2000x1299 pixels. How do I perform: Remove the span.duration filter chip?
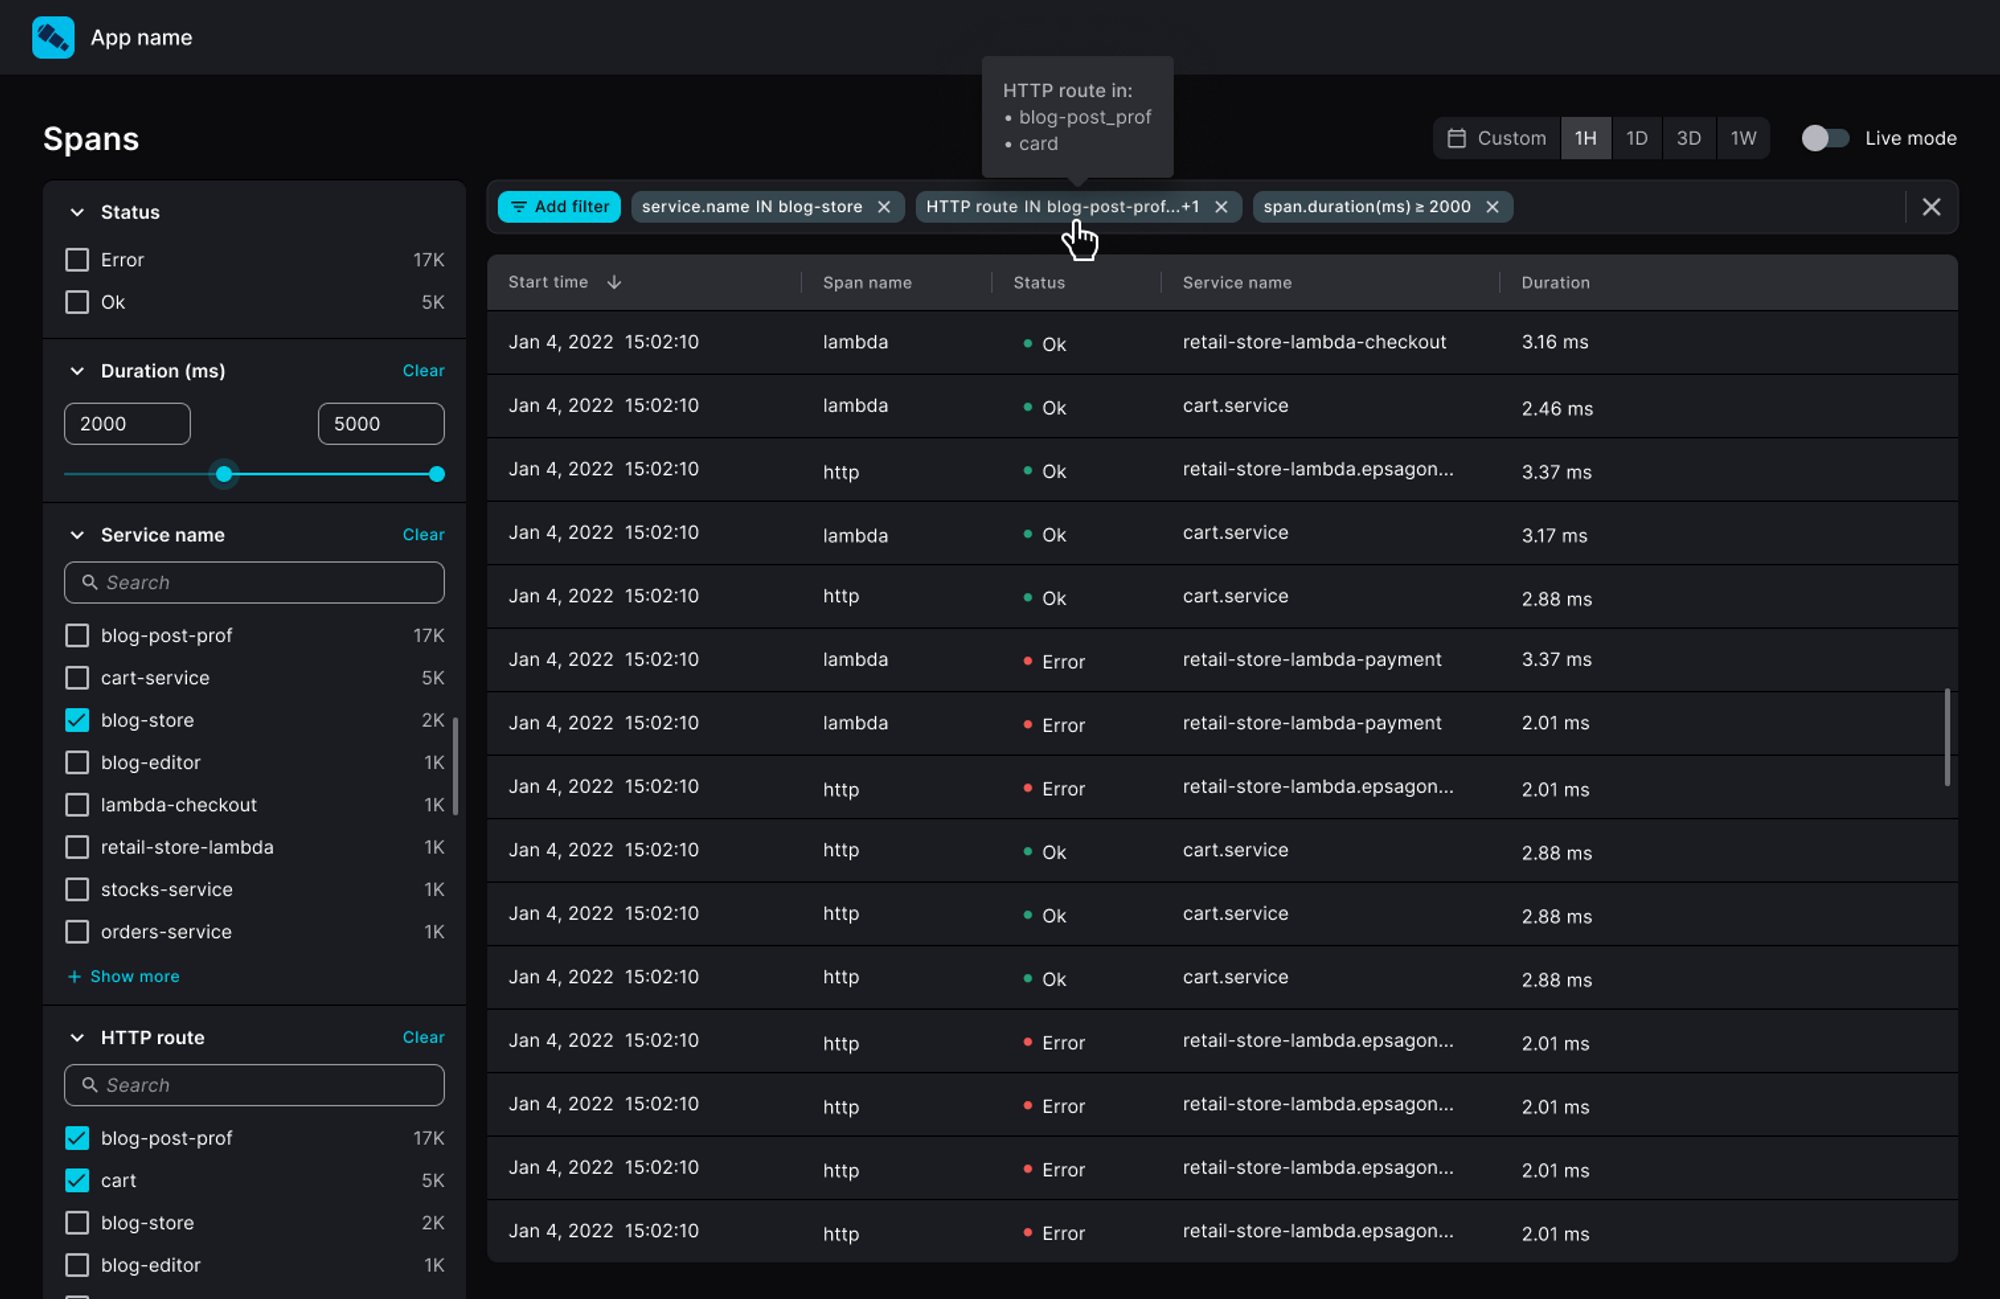[1492, 207]
